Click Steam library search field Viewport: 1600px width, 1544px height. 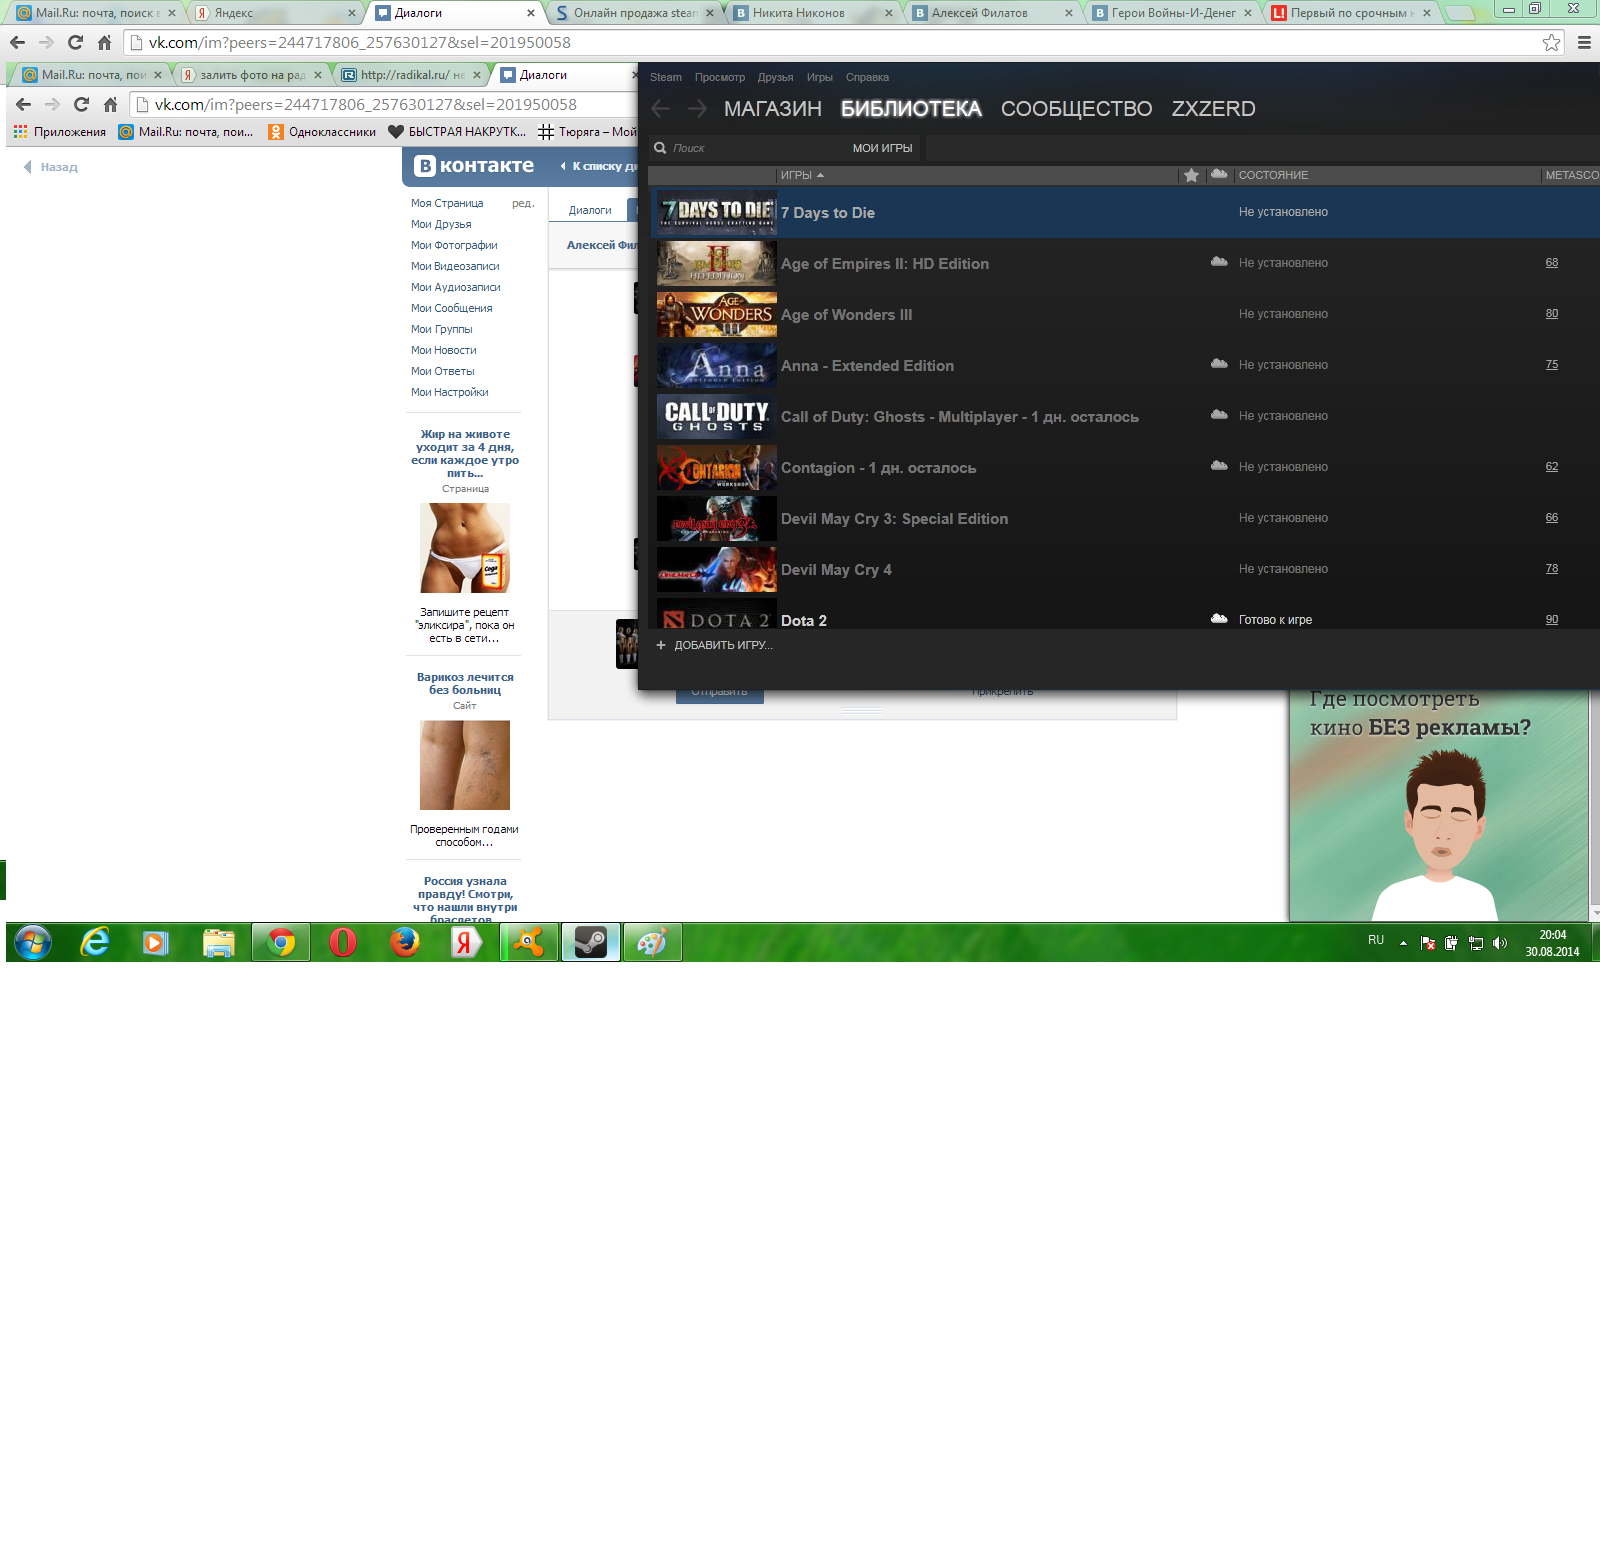pos(755,148)
